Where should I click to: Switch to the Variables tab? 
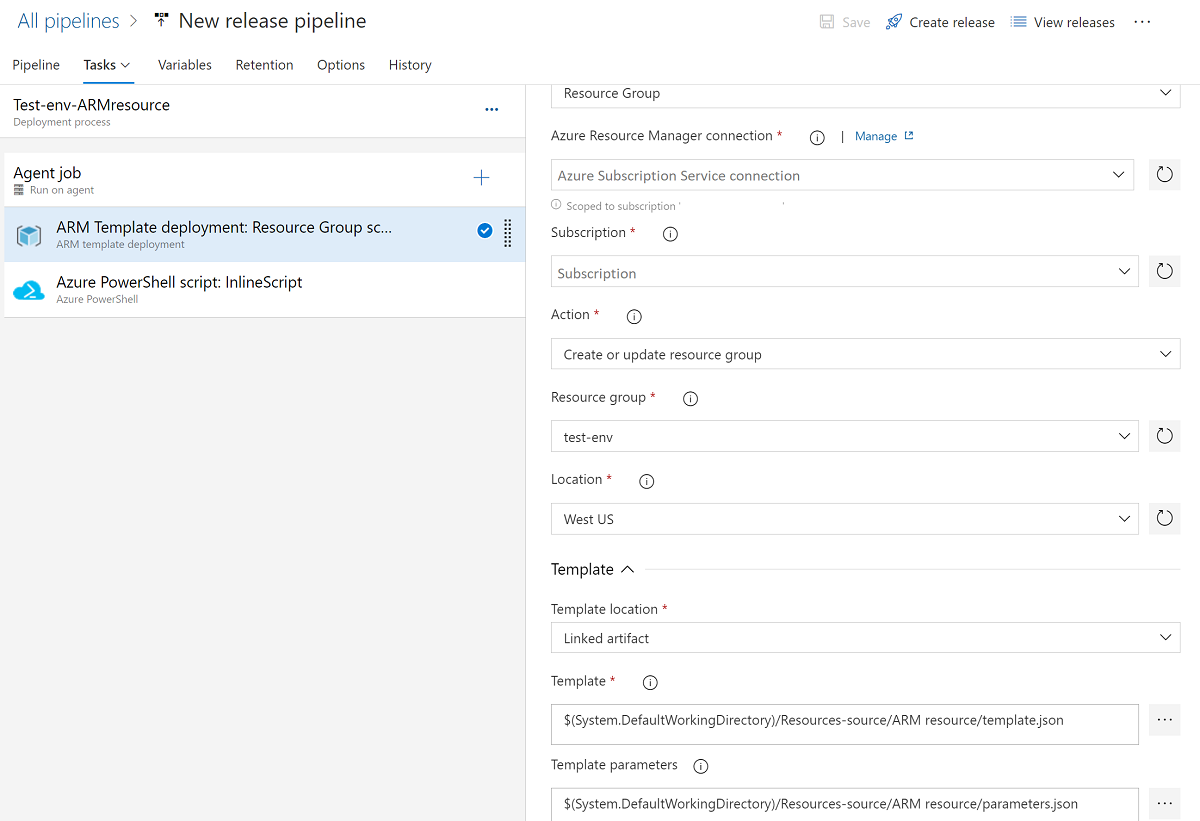(x=185, y=65)
